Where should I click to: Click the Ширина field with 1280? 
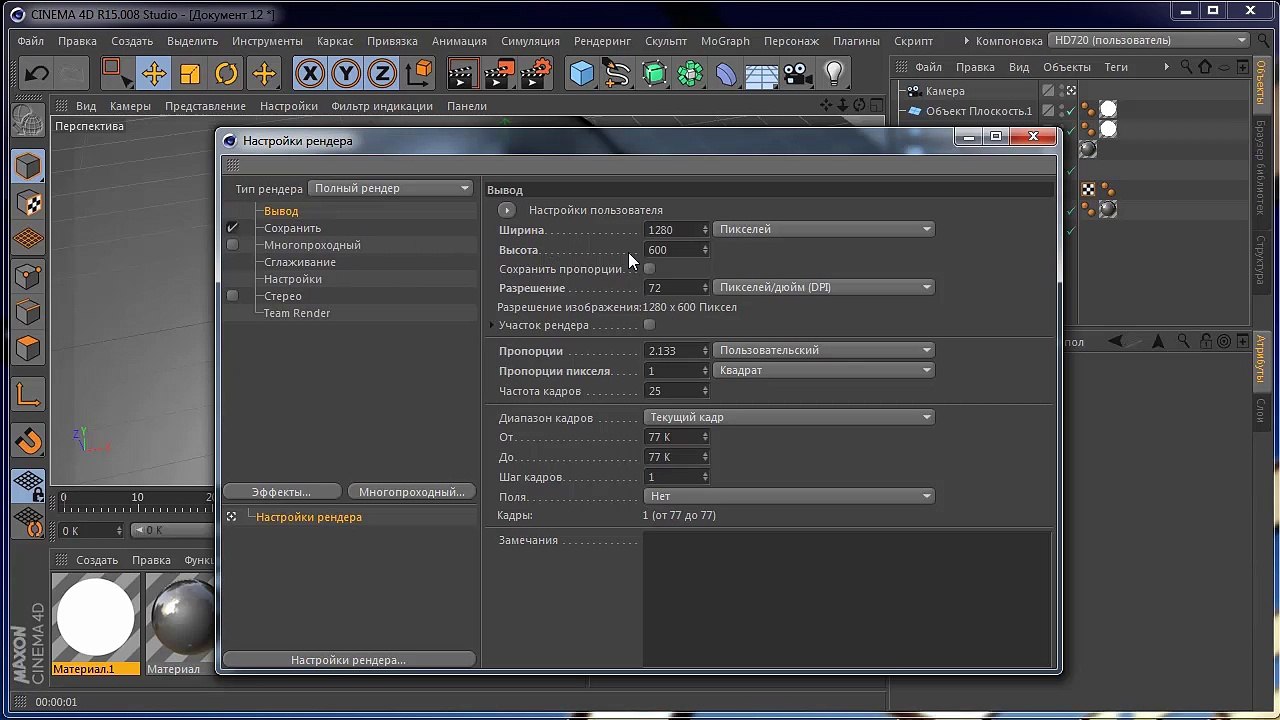click(x=672, y=230)
